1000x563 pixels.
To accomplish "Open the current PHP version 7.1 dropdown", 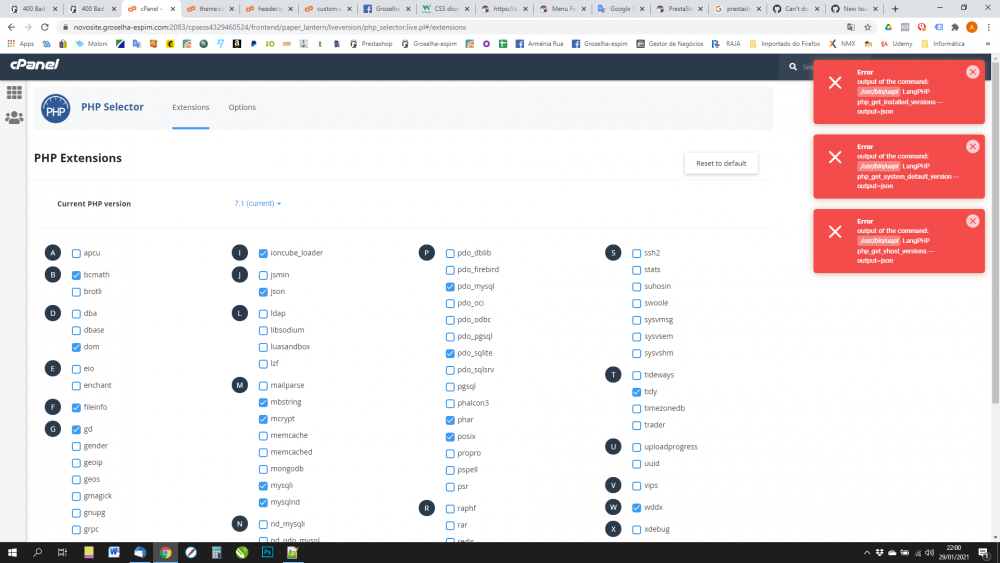I will [258, 203].
